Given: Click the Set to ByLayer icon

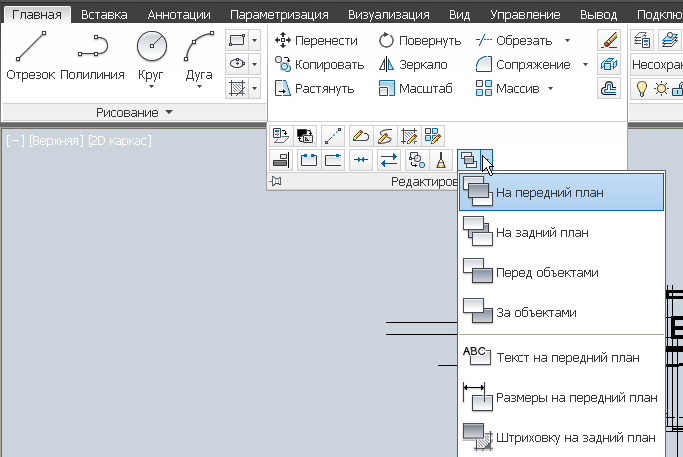Looking at the screenshot, I should tap(281, 135).
